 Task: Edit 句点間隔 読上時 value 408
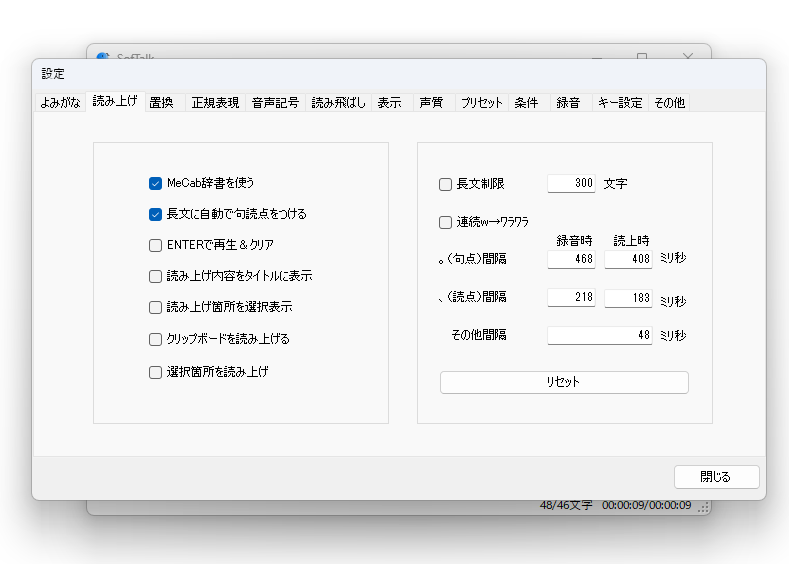pos(628,259)
